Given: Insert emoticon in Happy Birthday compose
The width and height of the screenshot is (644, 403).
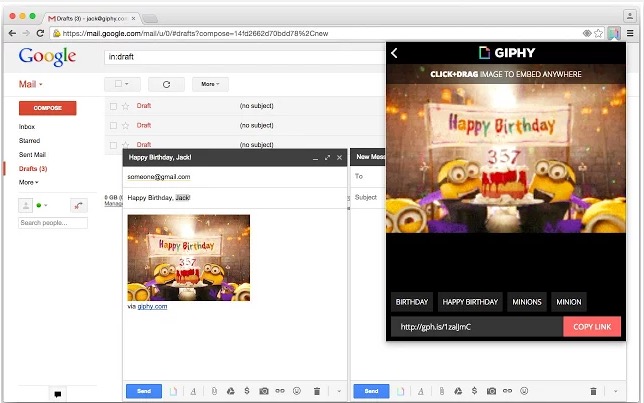Looking at the screenshot, I should [x=297, y=391].
